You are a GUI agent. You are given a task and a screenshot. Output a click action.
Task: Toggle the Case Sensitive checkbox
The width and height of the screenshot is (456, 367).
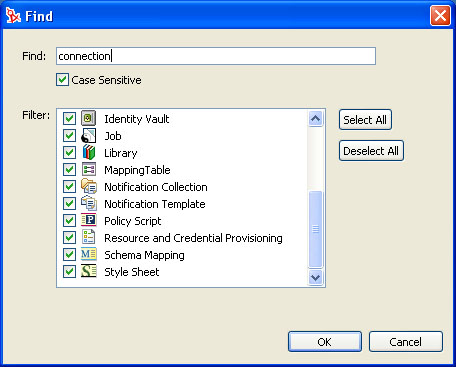62,80
